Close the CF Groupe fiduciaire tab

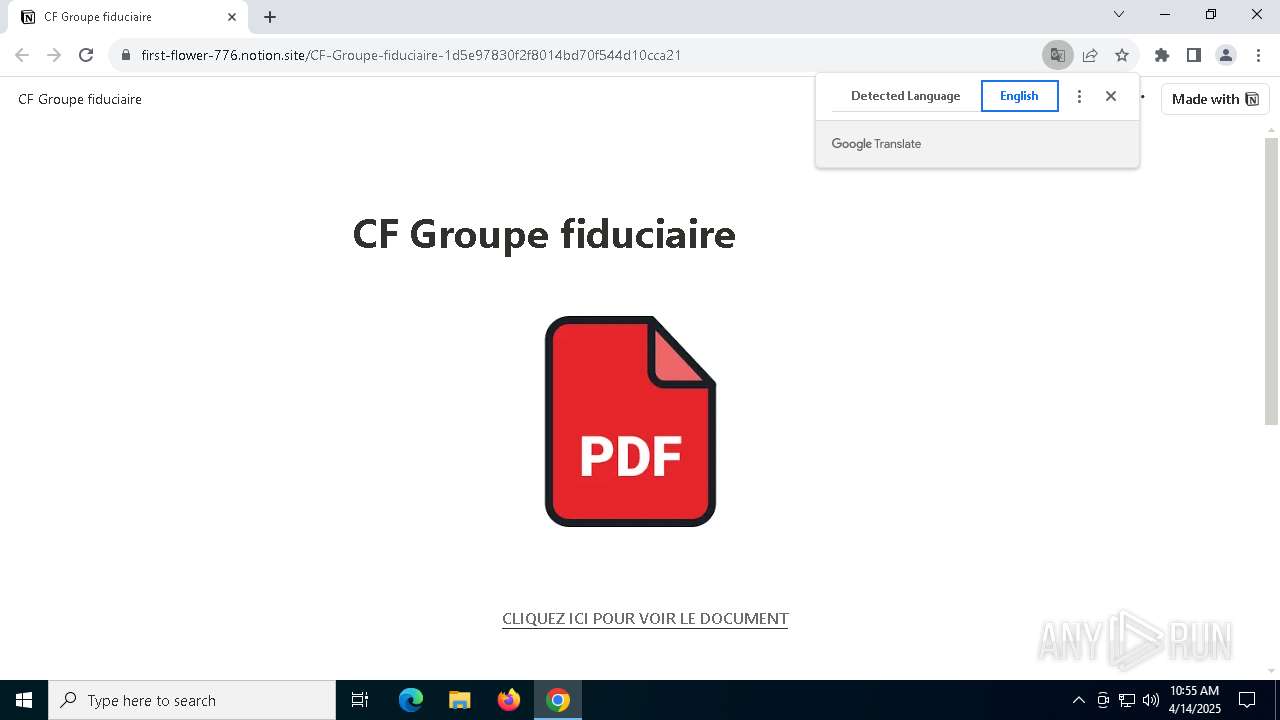coord(232,17)
